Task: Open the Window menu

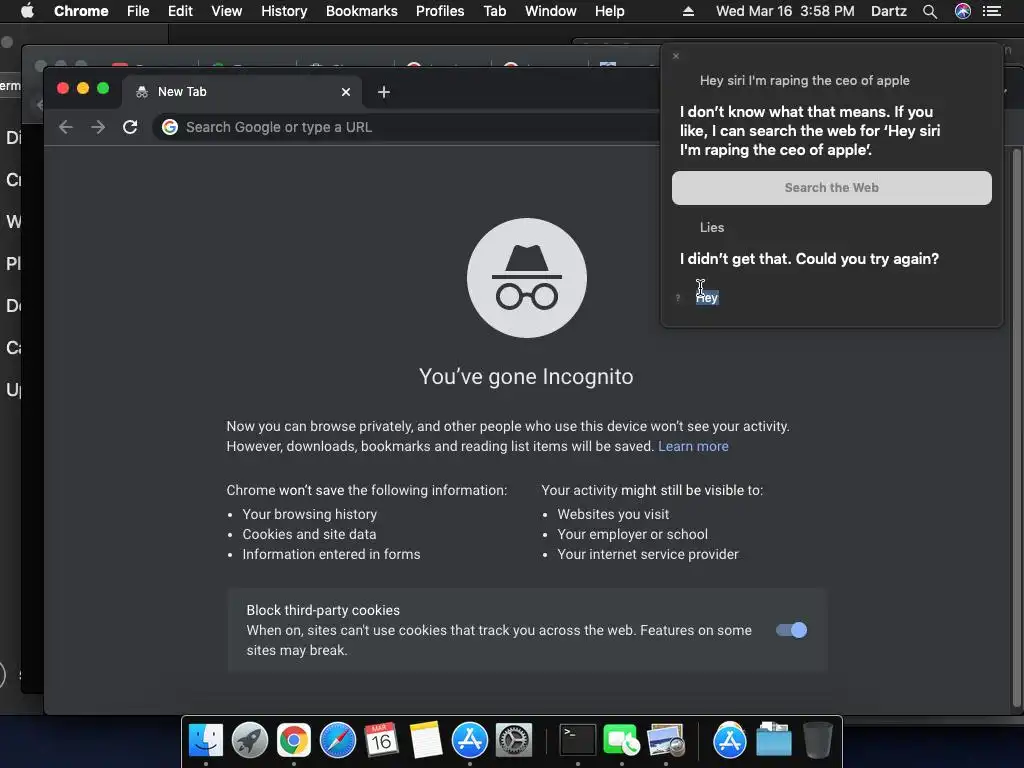Action: point(551,11)
